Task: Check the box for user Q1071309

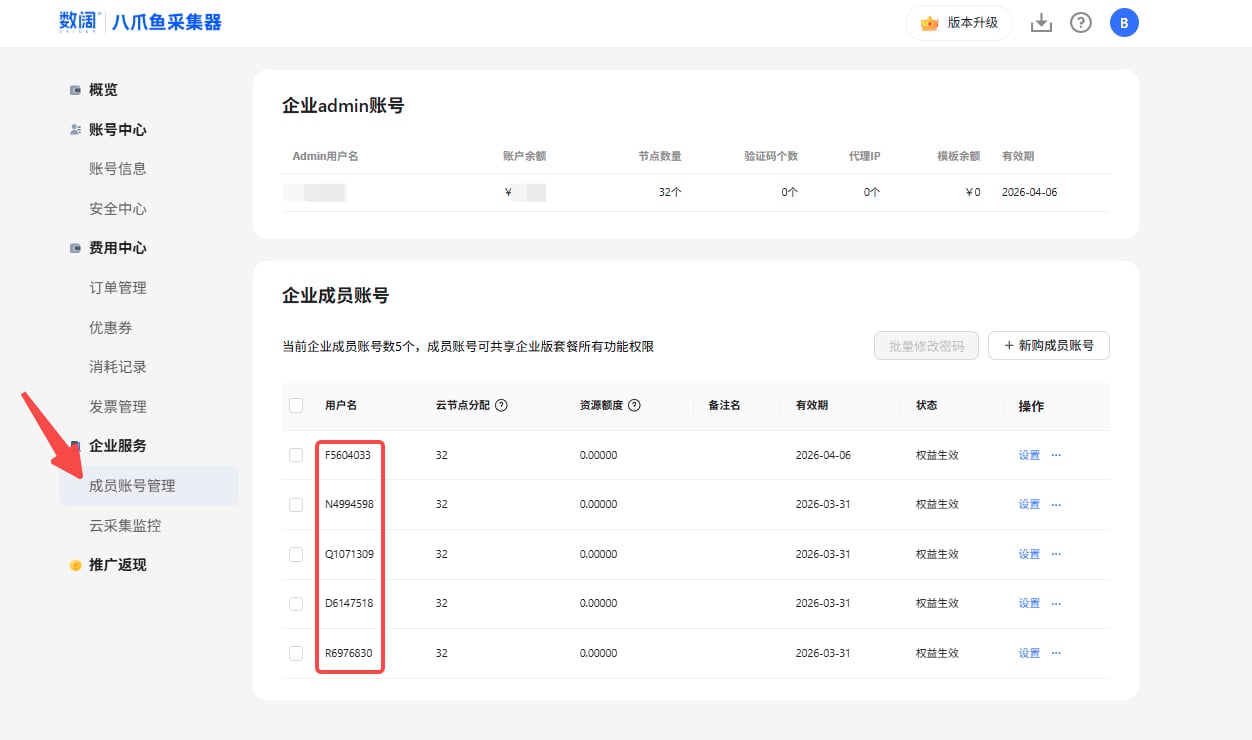Action: (296, 554)
